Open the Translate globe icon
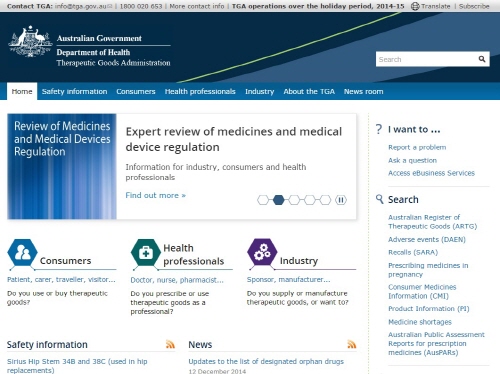This screenshot has width=500, height=374. (415, 6)
